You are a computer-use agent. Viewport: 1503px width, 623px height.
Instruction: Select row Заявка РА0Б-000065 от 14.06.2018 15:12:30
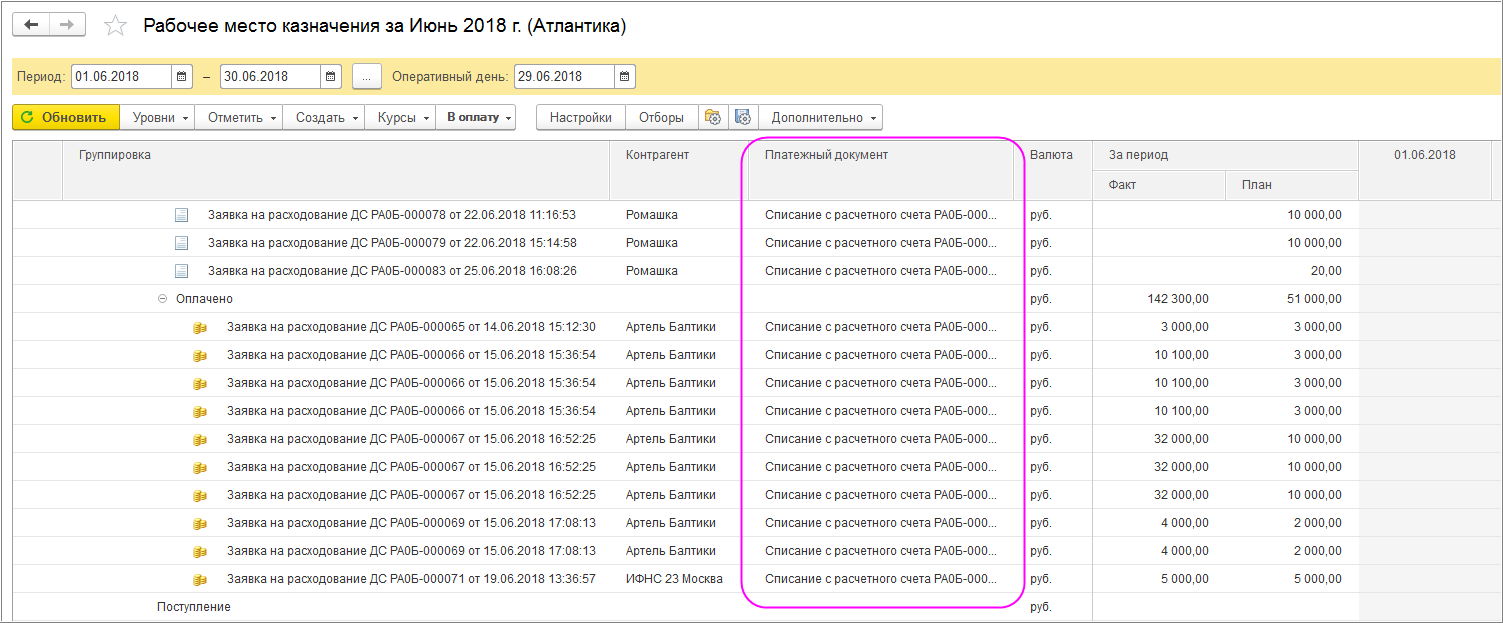[x=757, y=327]
